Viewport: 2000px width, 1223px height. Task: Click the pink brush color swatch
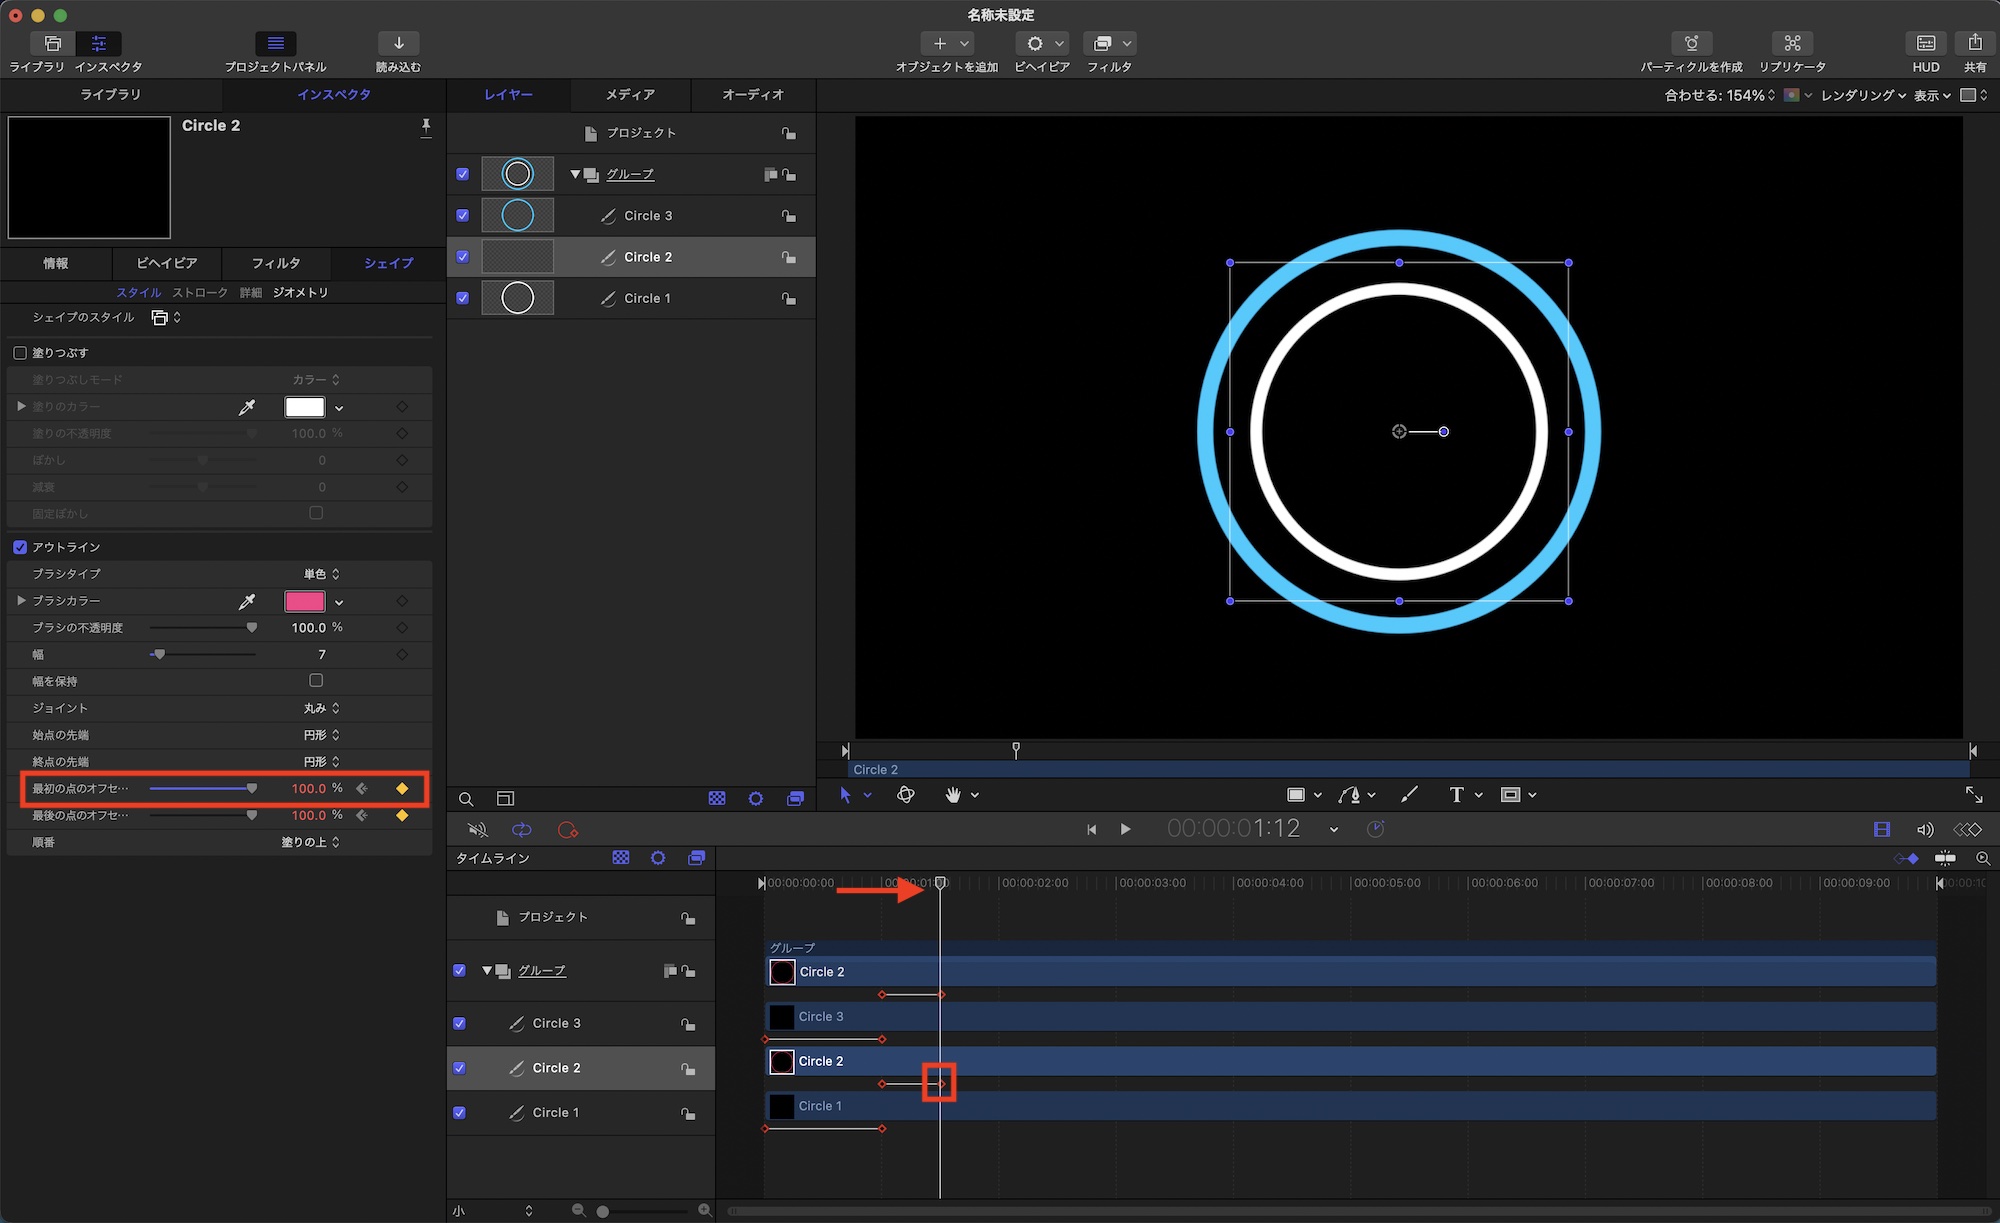[x=305, y=602]
